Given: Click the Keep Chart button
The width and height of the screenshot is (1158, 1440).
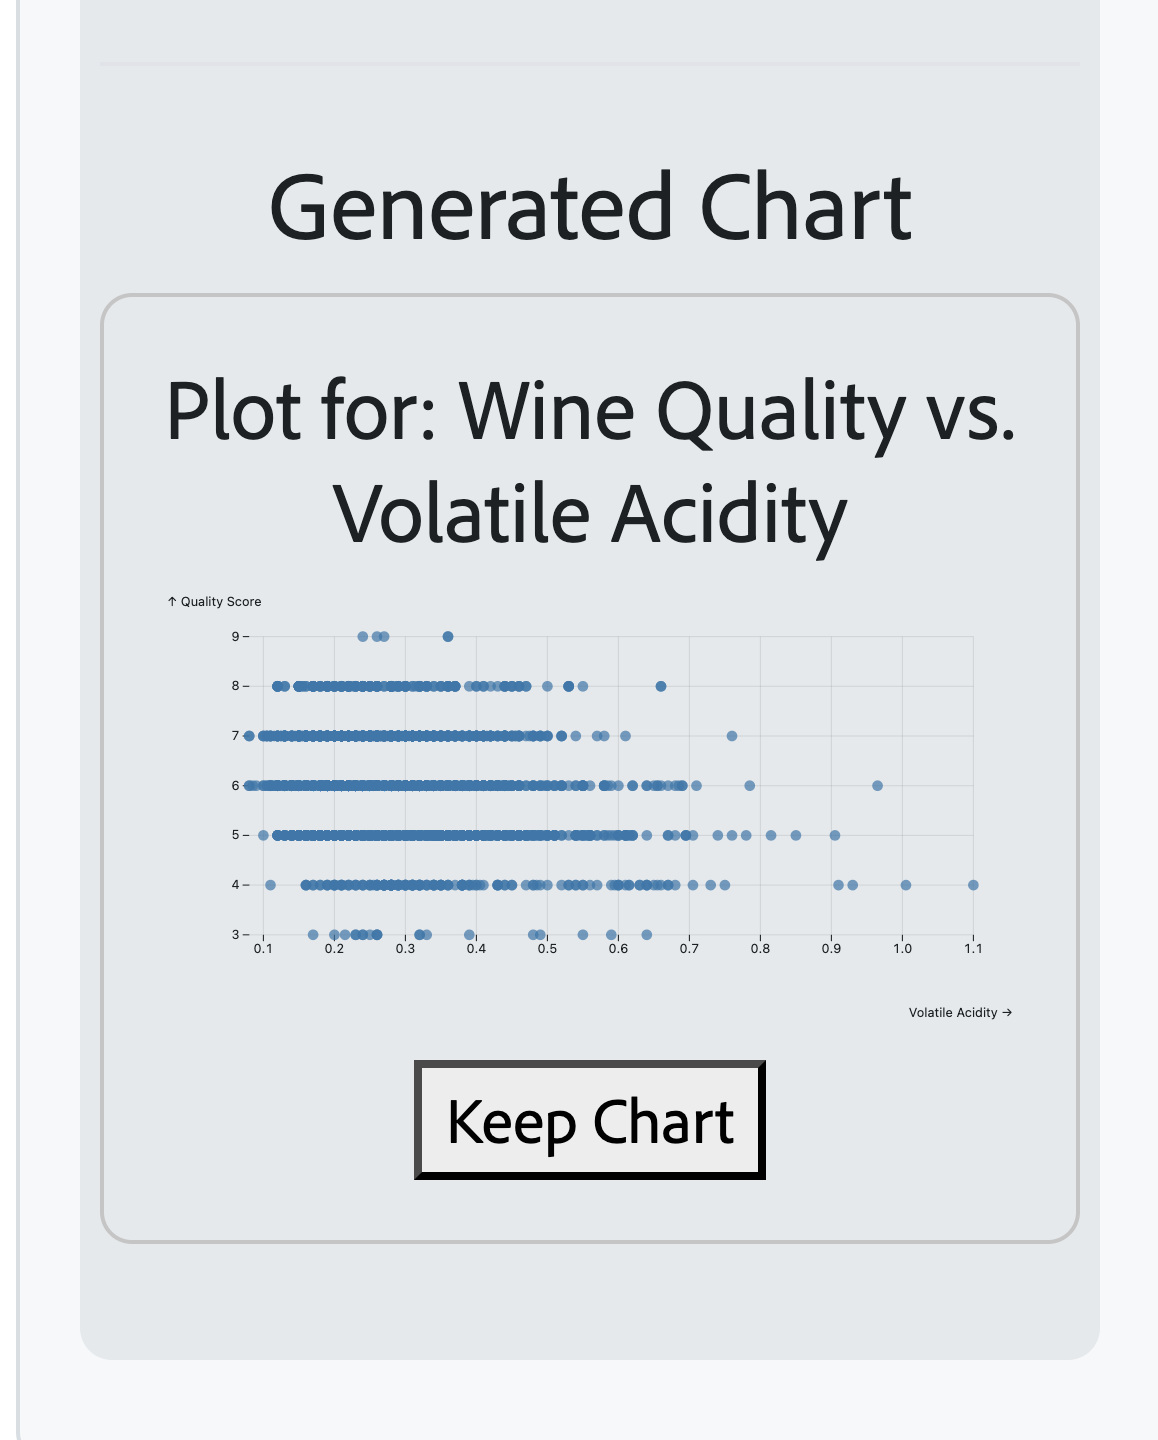Looking at the screenshot, I should [x=590, y=1120].
